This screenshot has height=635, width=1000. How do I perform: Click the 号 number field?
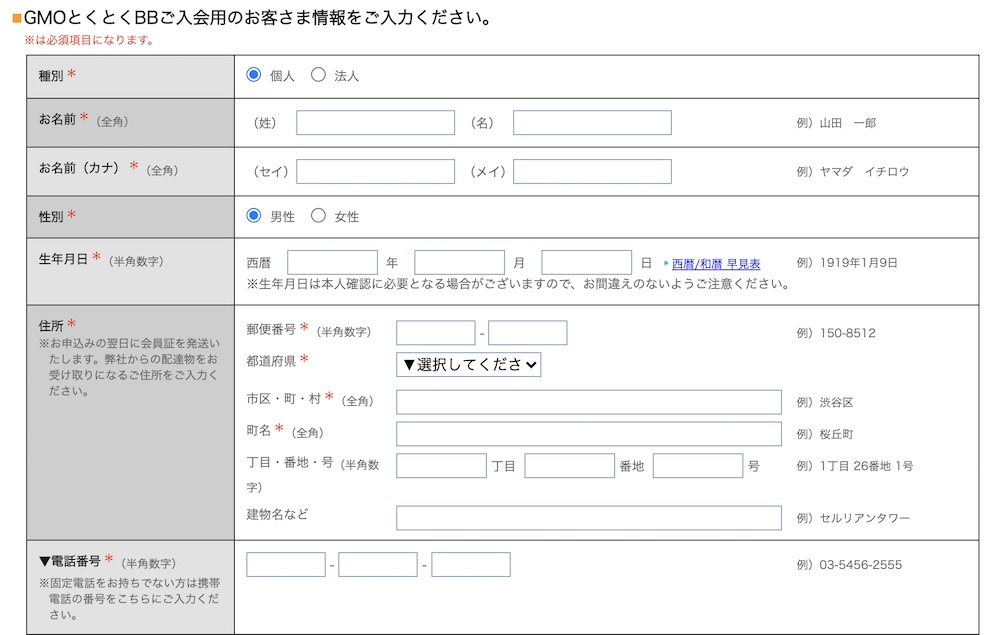coord(698,466)
